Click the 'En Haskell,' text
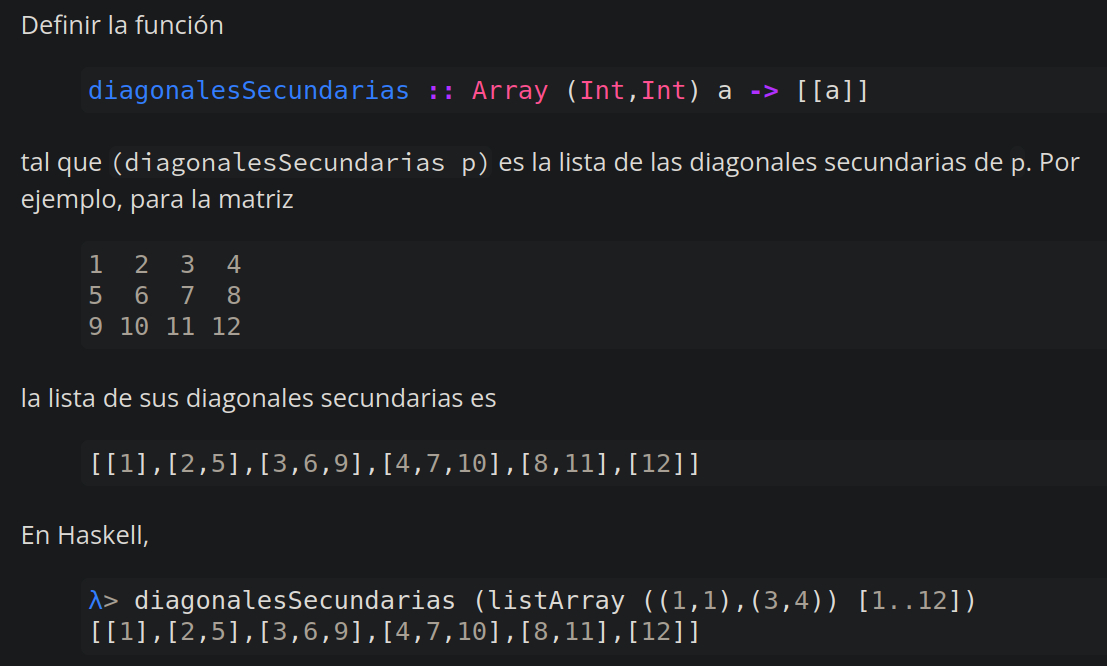 point(85,535)
